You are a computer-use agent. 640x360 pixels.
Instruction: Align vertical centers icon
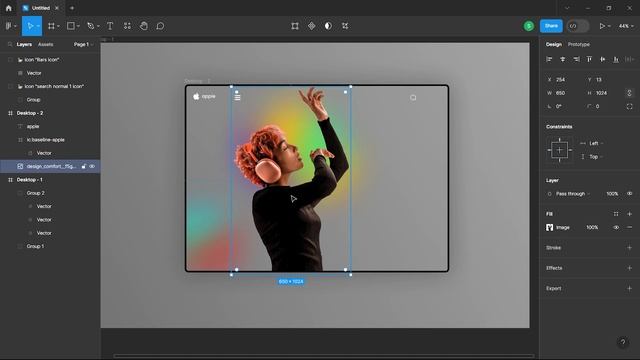602,59
